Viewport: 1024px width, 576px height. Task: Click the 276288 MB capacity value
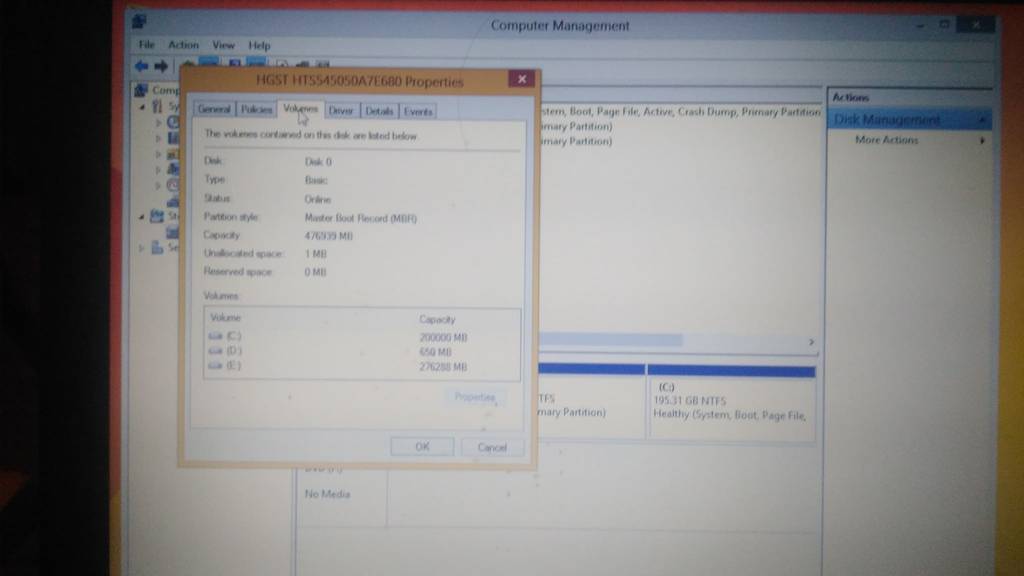coord(443,367)
